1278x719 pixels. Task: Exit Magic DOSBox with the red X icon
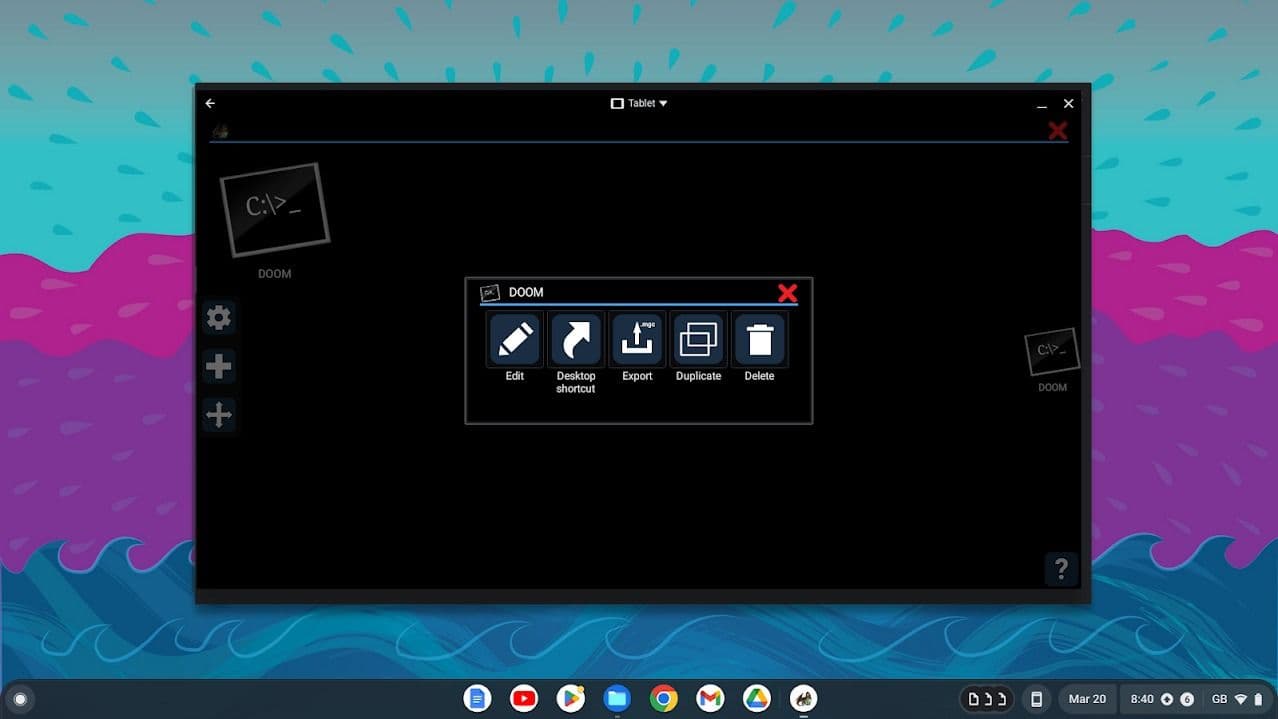click(1057, 131)
